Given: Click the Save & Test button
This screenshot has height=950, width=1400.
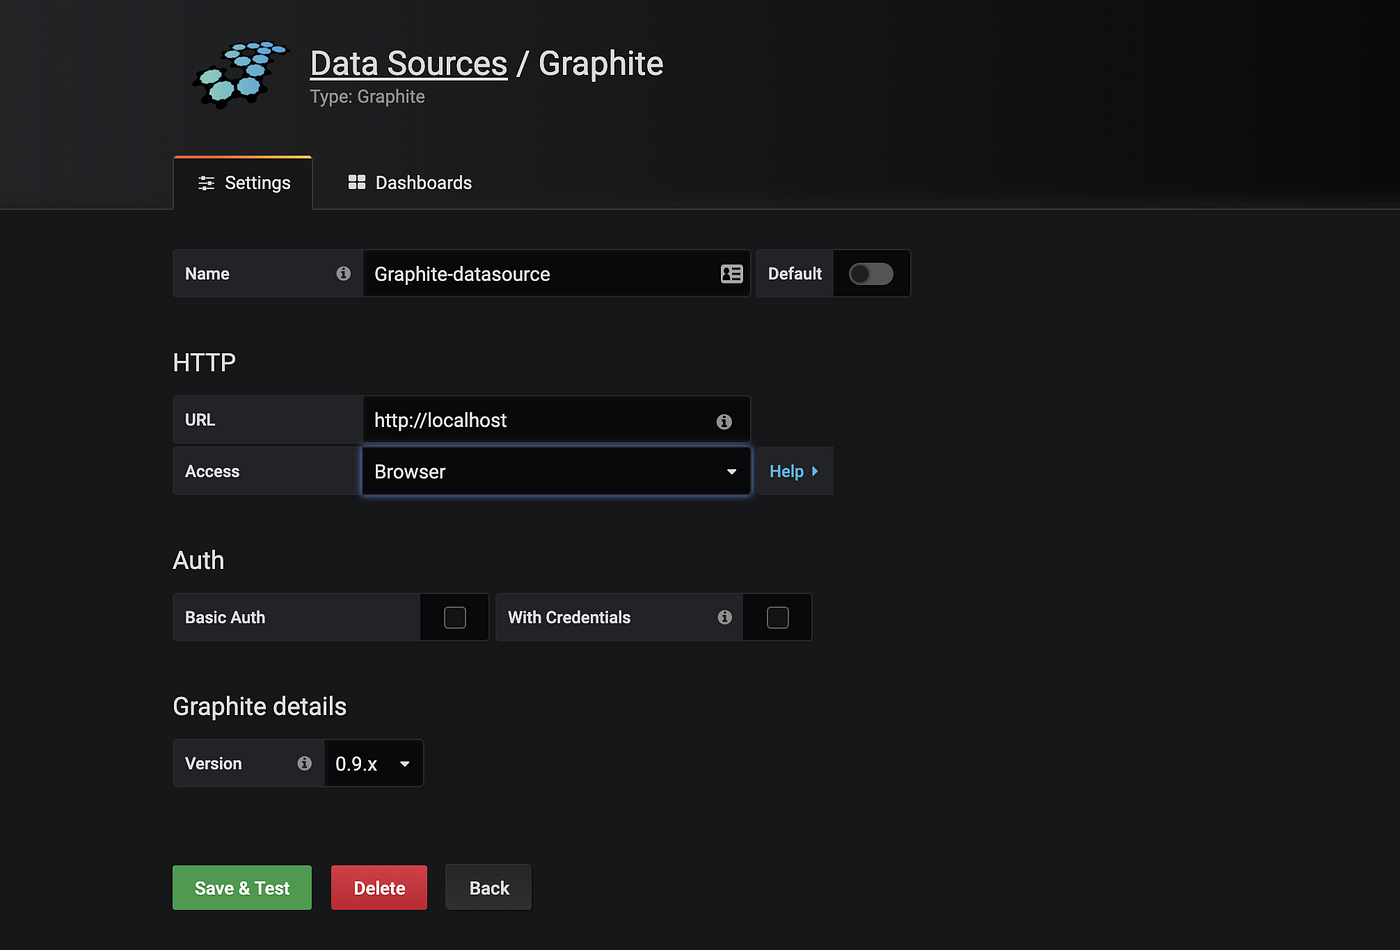Looking at the screenshot, I should tap(242, 888).
